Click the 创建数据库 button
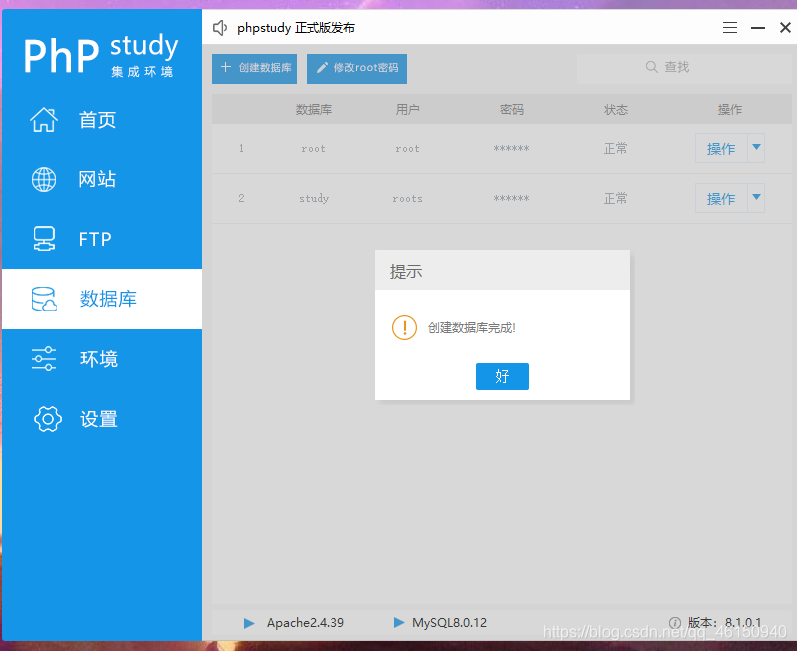The width and height of the screenshot is (797, 651). pos(255,69)
